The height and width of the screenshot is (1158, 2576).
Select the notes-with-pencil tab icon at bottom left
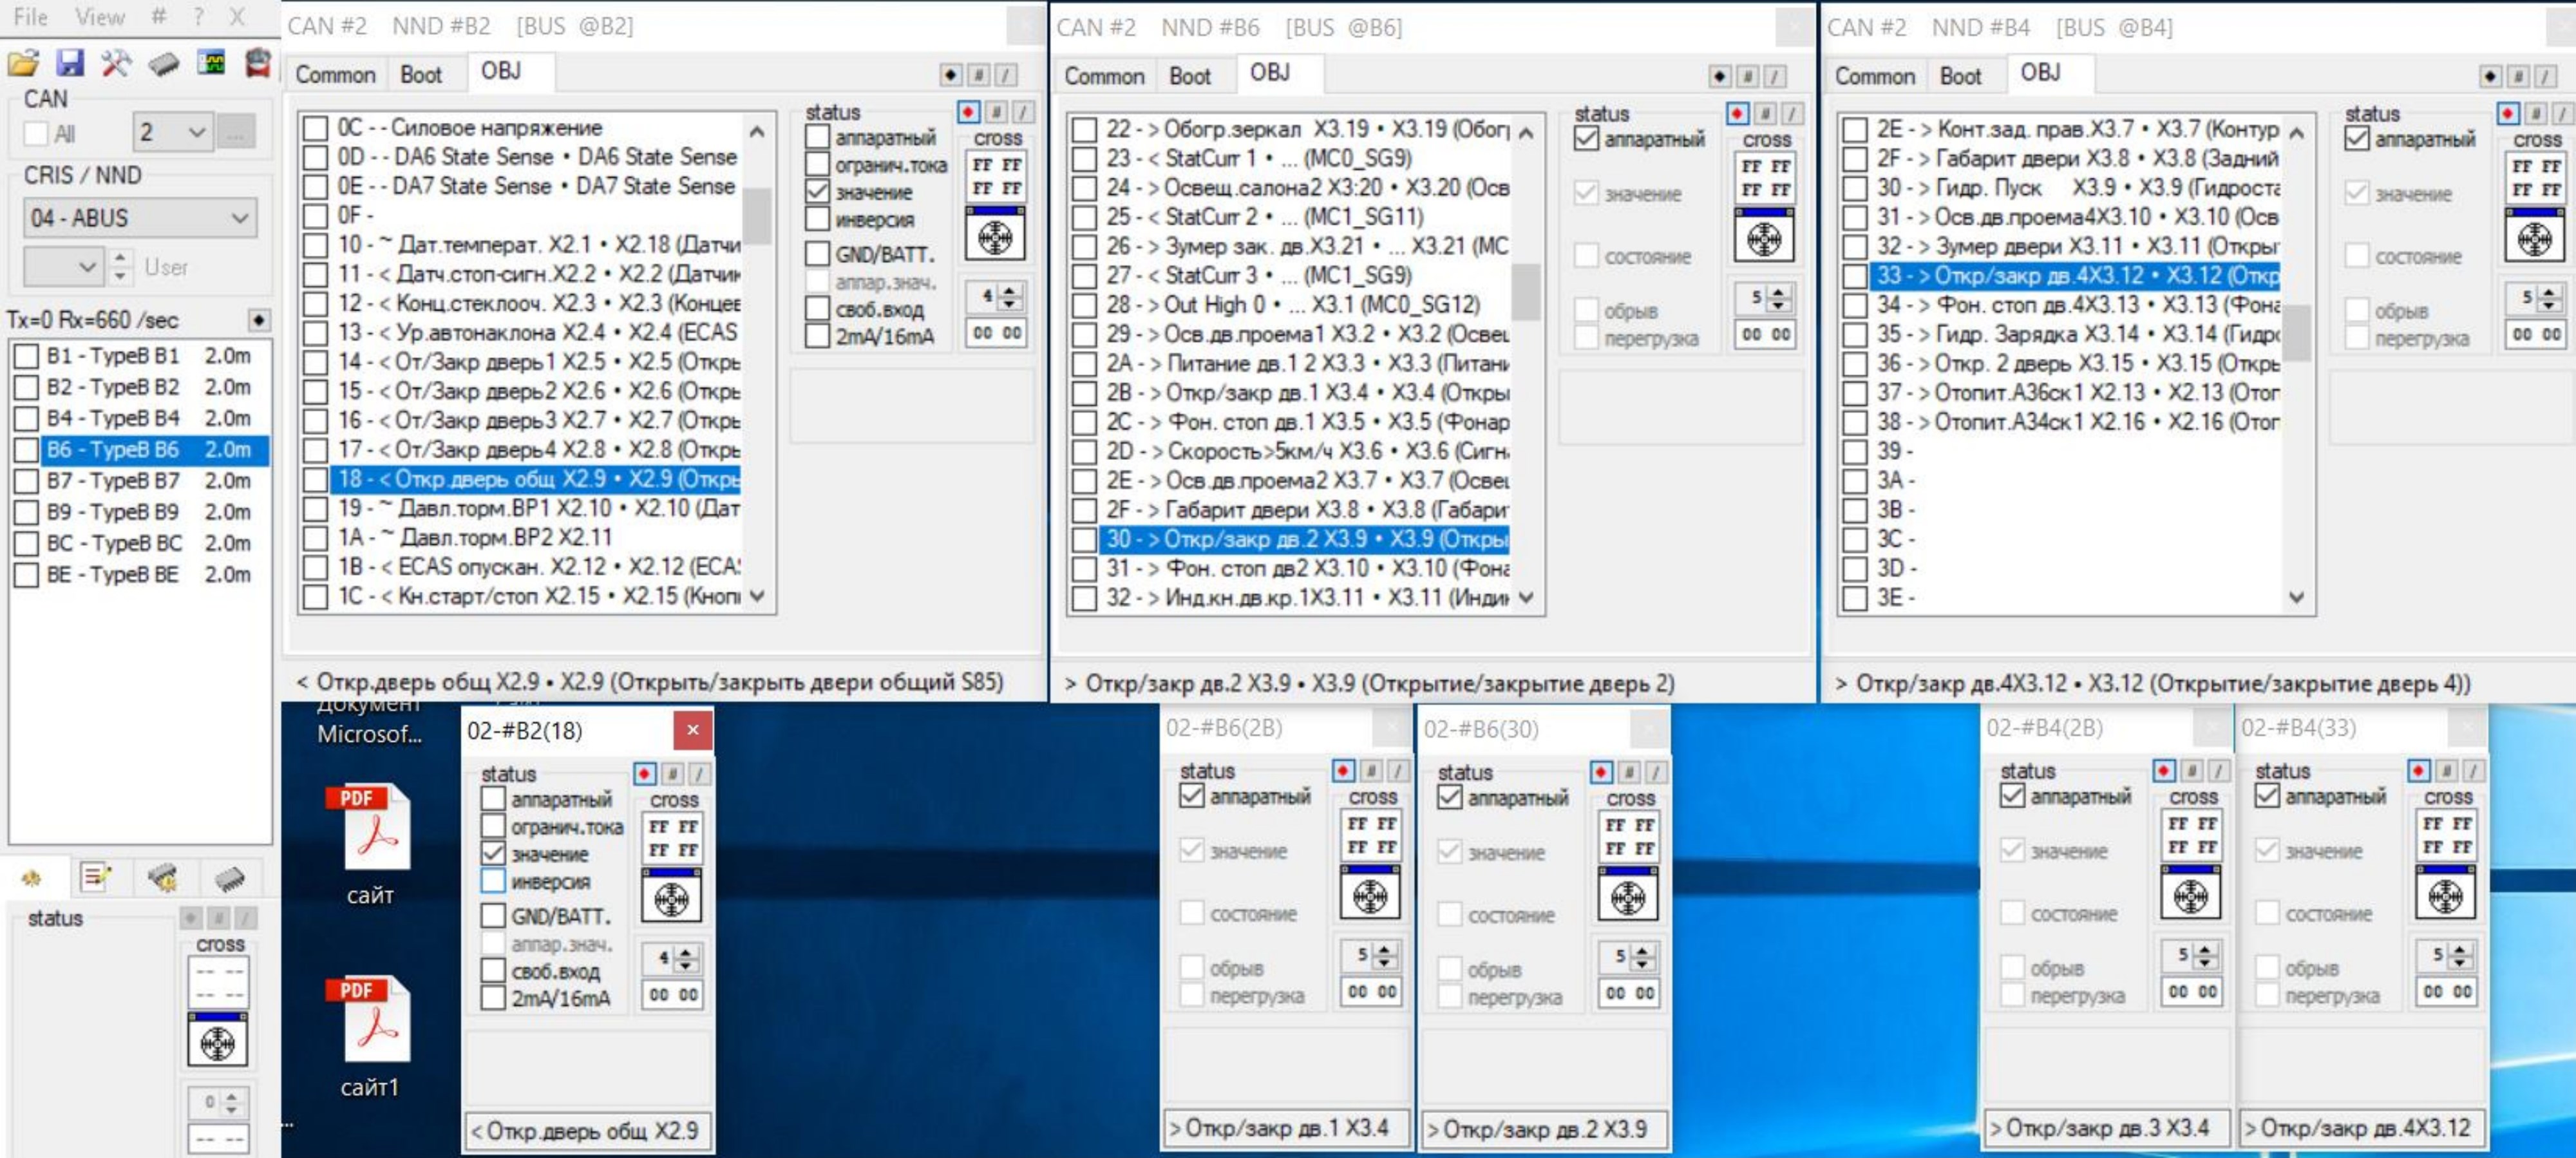click(97, 877)
